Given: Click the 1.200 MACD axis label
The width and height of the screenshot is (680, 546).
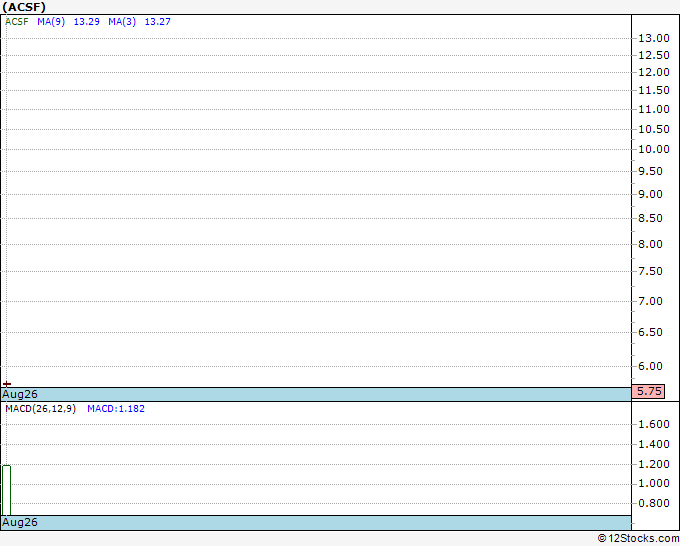Looking at the screenshot, I should [654, 464].
